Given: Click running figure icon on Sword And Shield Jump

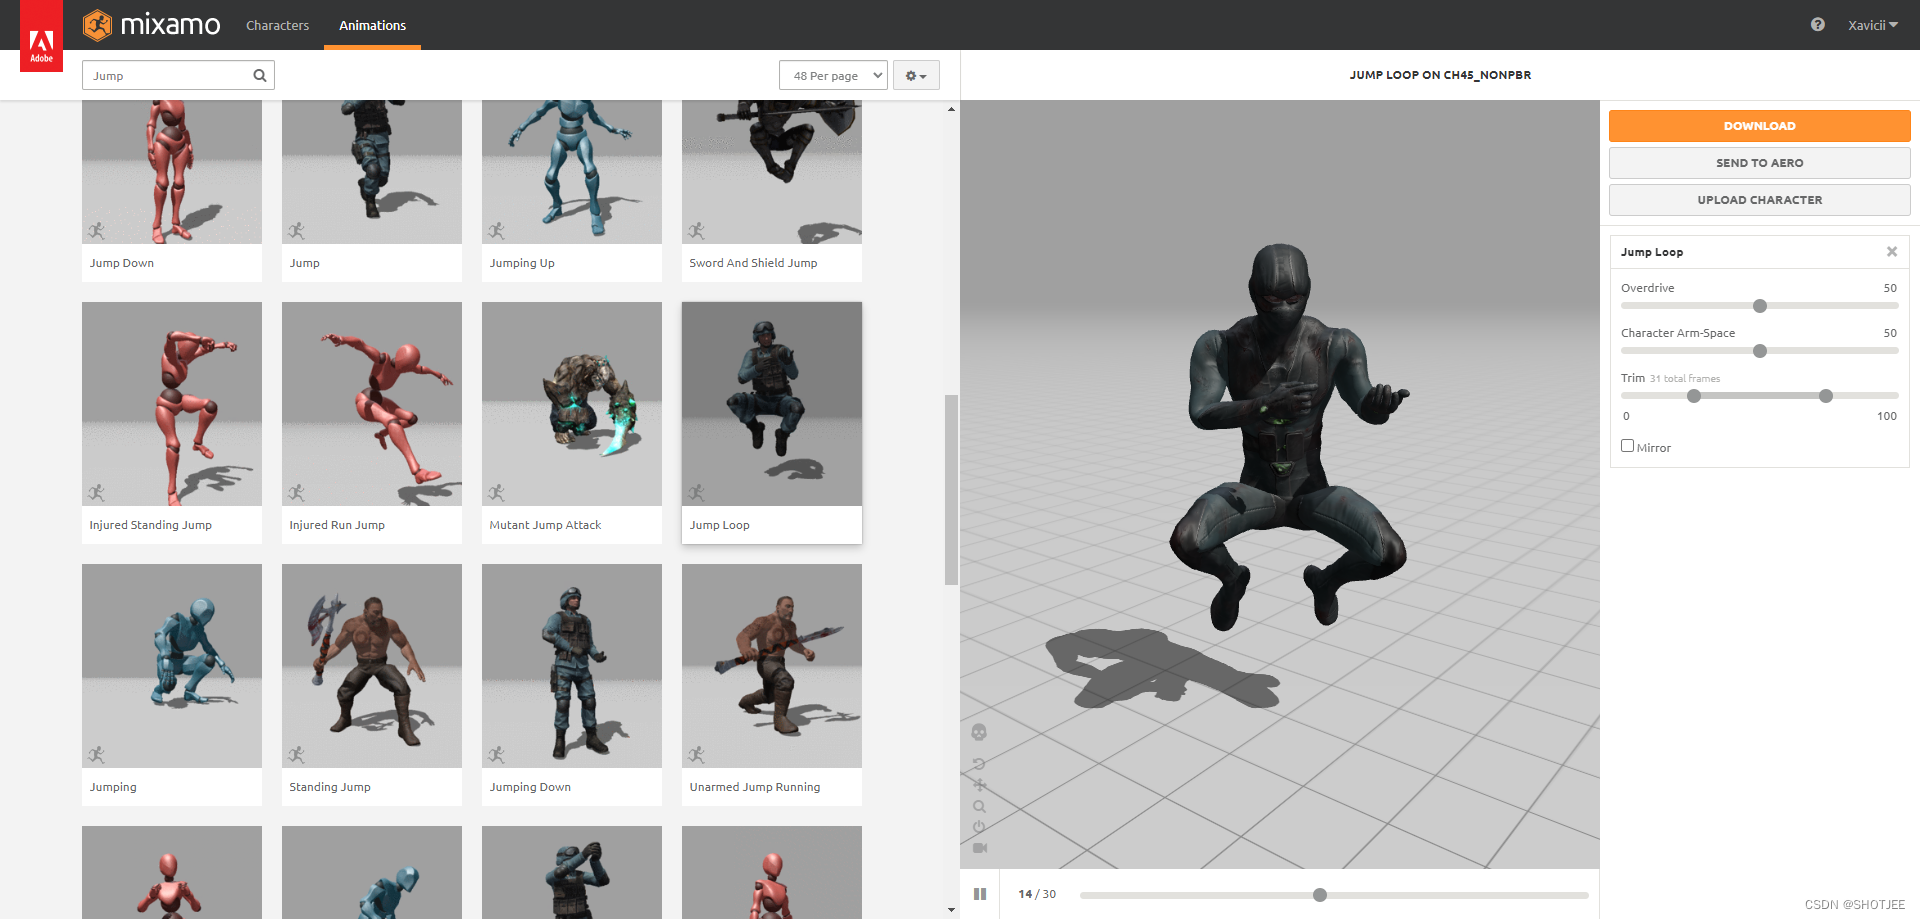Looking at the screenshot, I should point(696,231).
